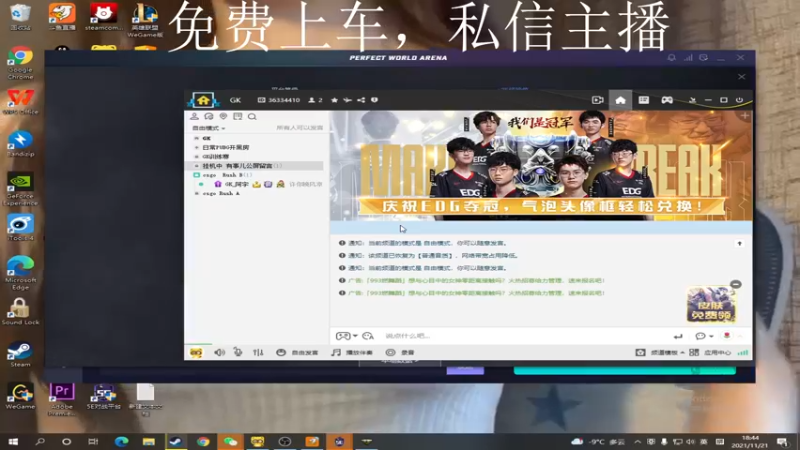
Task: Open the Windows Start menu
Action: [13, 441]
